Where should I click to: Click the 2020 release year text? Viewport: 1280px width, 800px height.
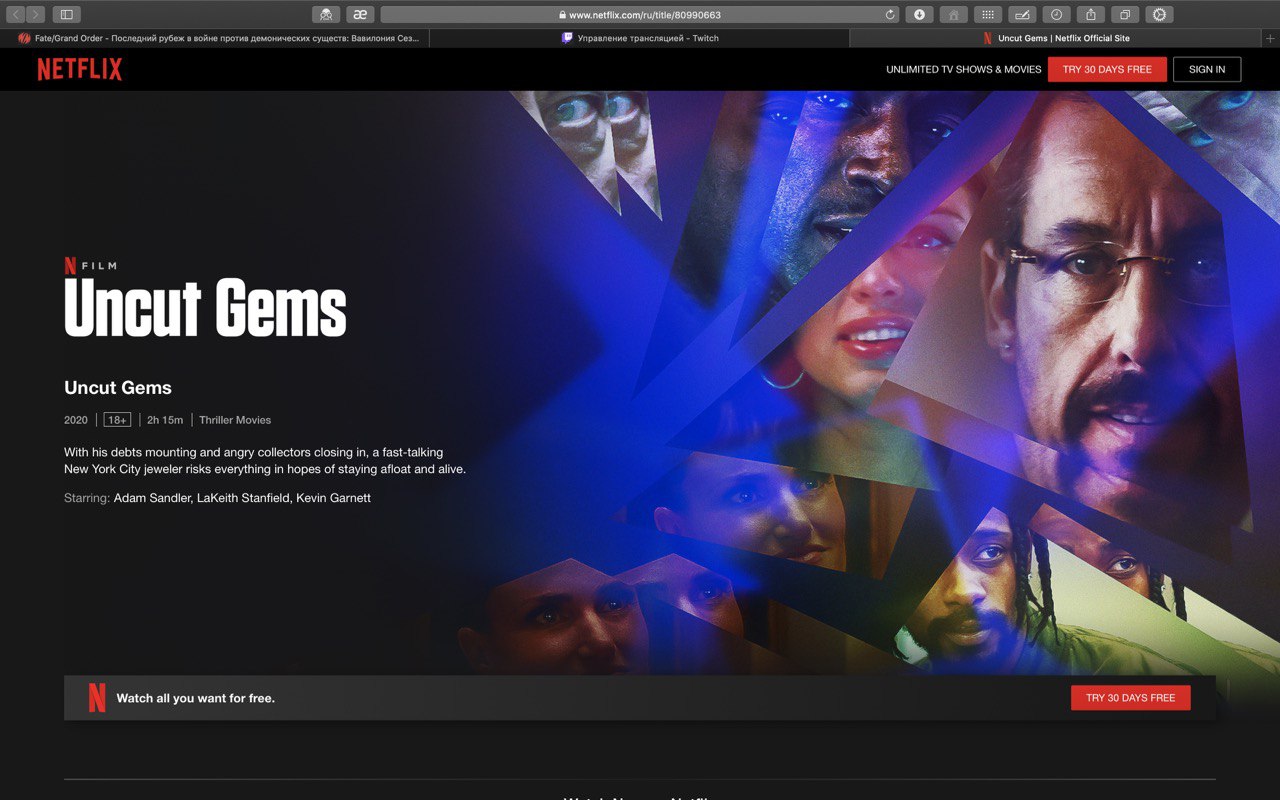[x=76, y=420]
